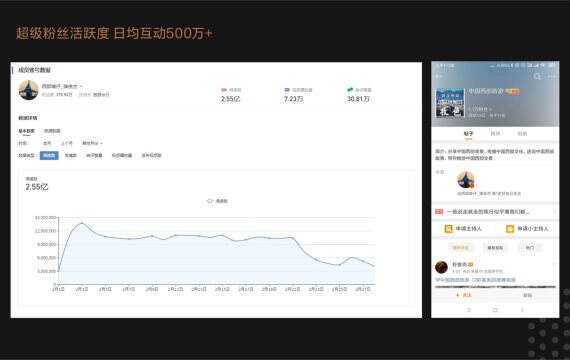The height and width of the screenshot is (360, 570).
Task: Open the custom time range dropdown
Action: (x=92, y=143)
